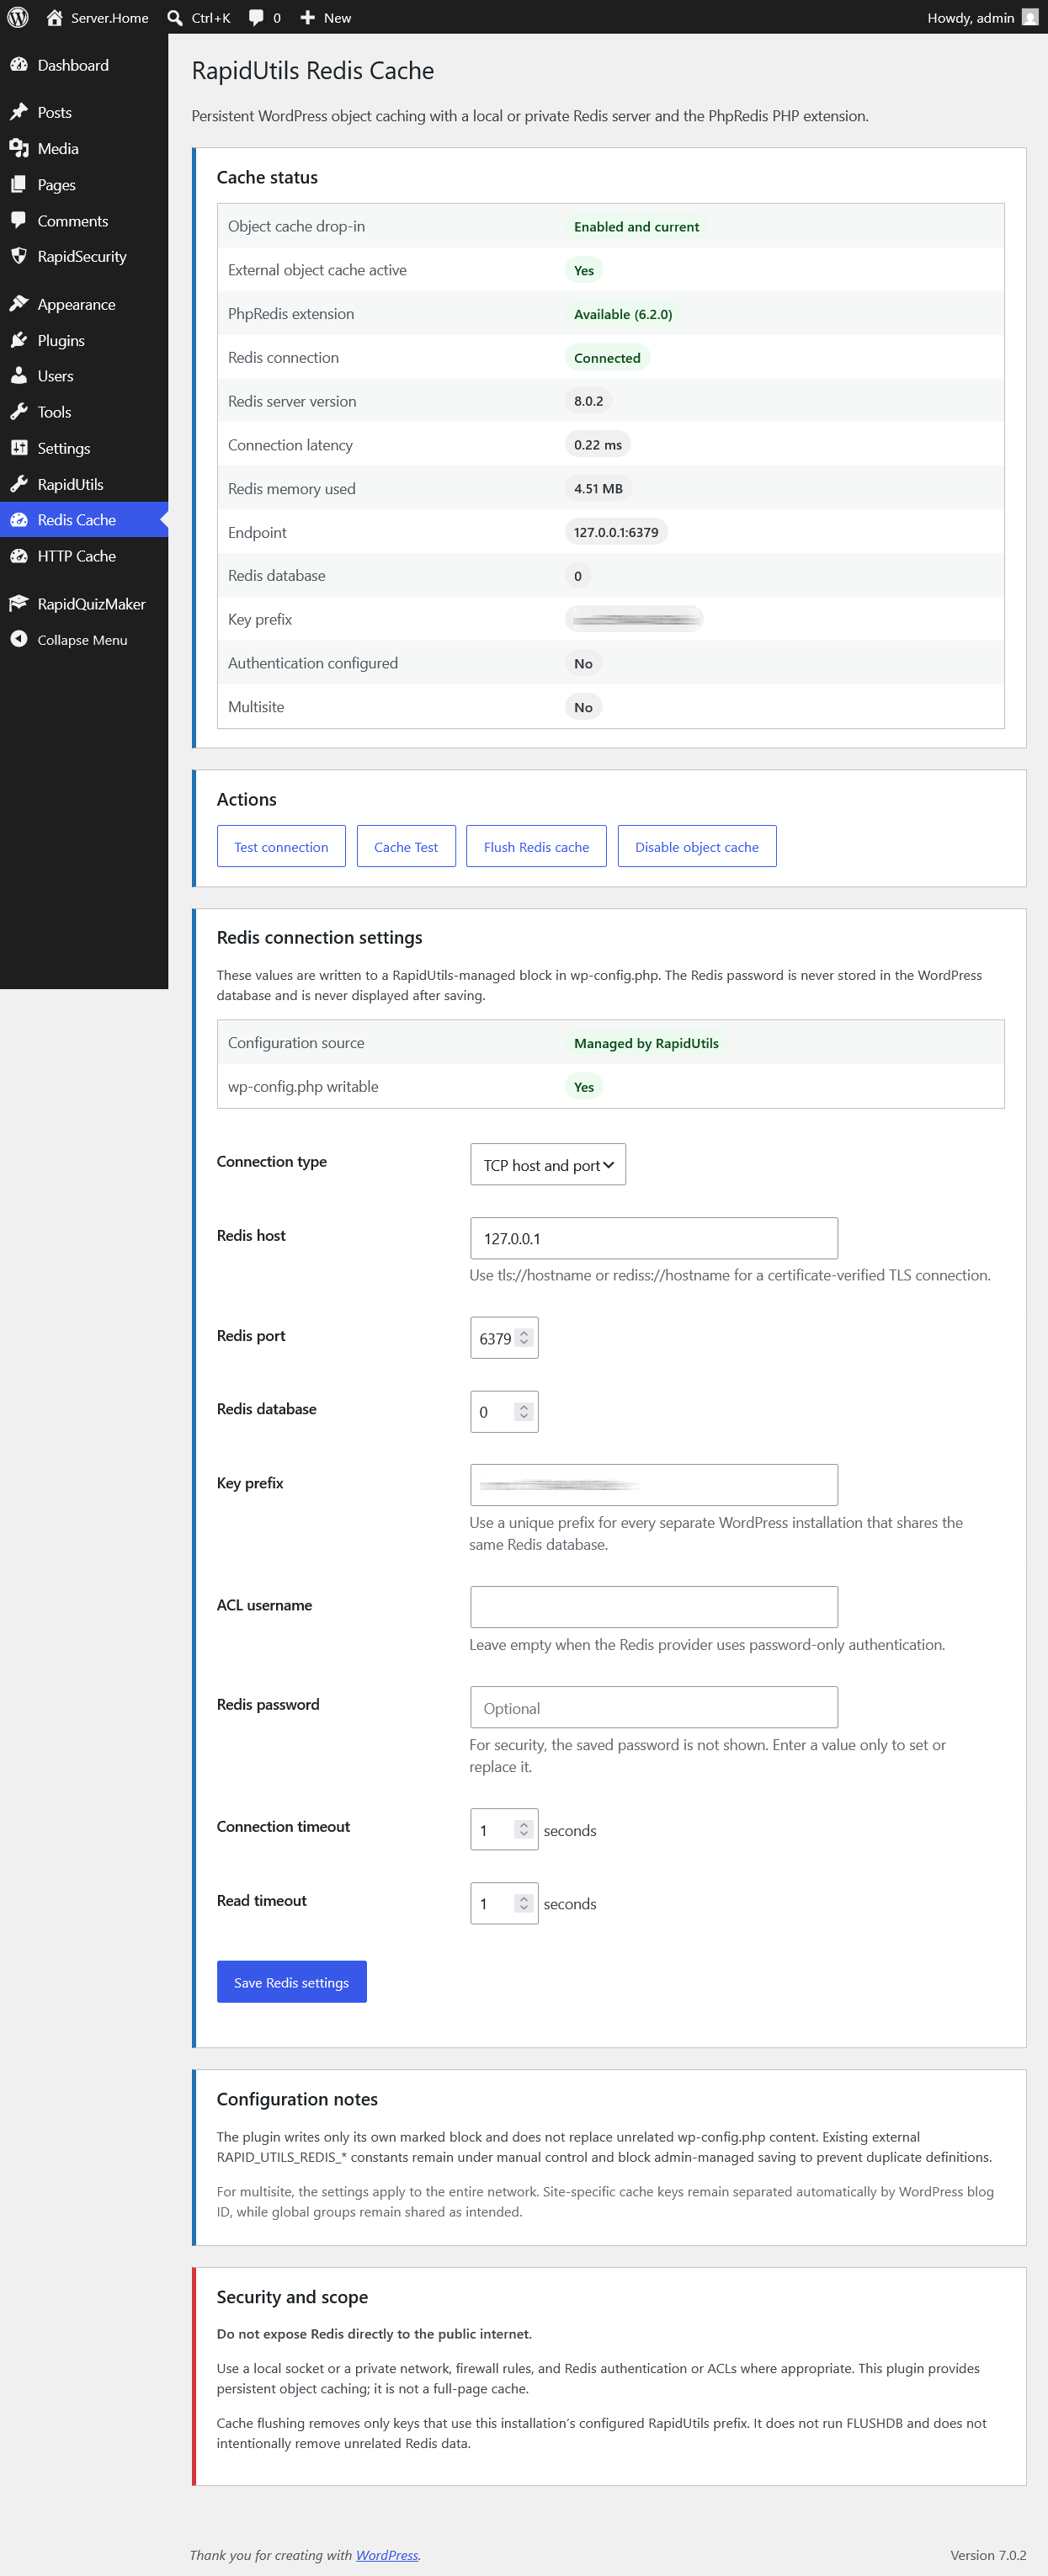This screenshot has width=1048, height=2576.
Task: Open the Settings menu item
Action: (84, 448)
